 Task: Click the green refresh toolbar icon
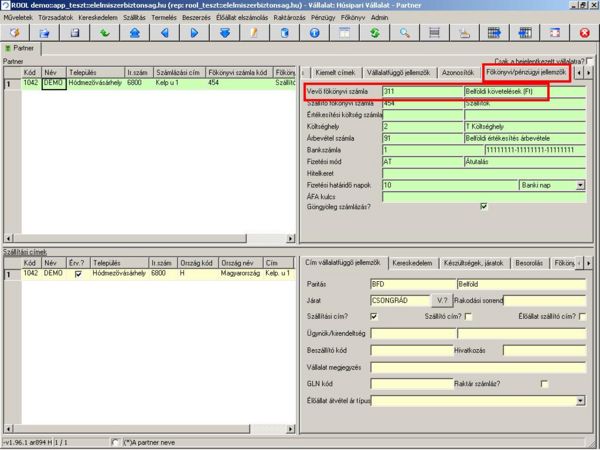pyautogui.click(x=374, y=33)
